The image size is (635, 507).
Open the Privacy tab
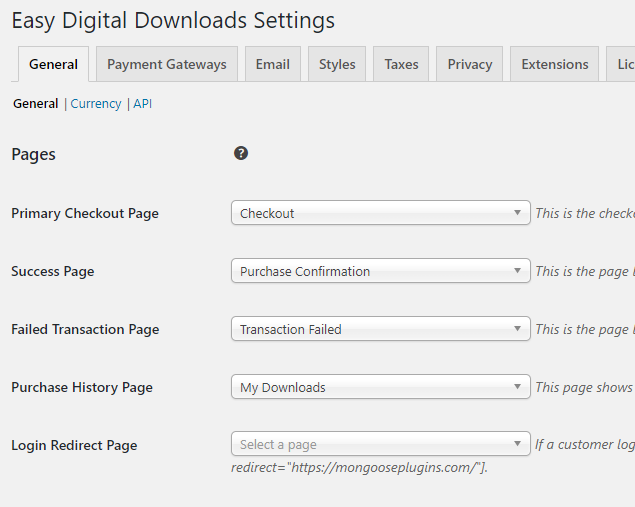tap(469, 64)
